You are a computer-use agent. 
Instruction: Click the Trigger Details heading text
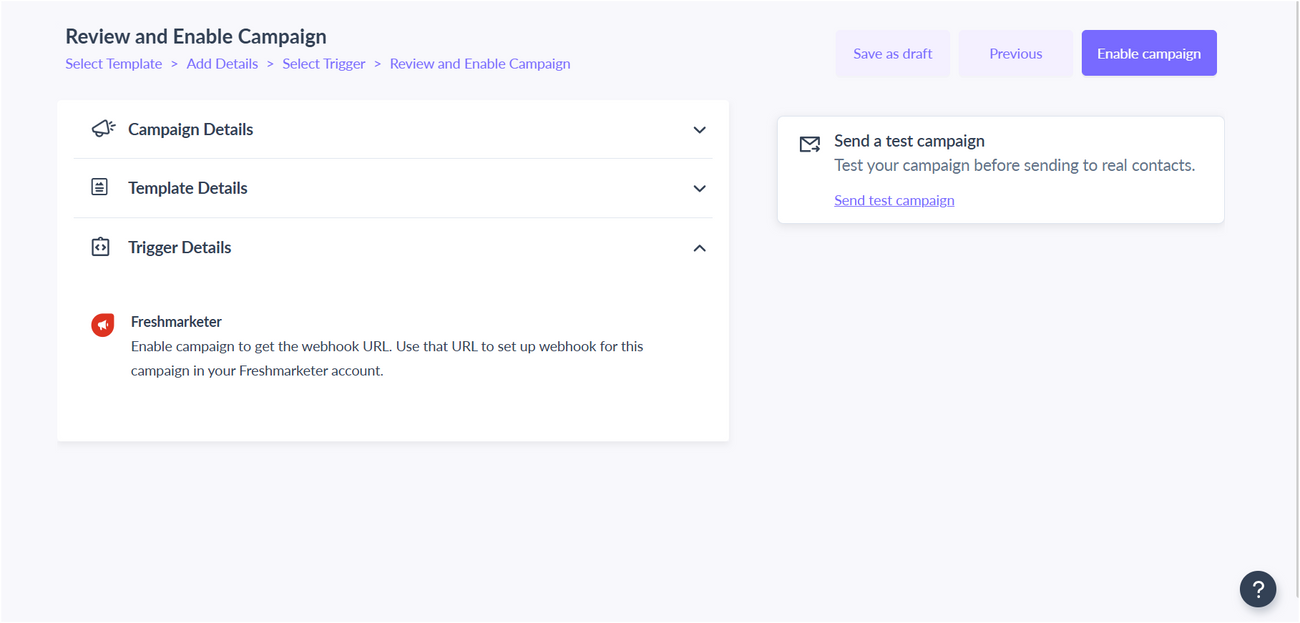pos(179,247)
